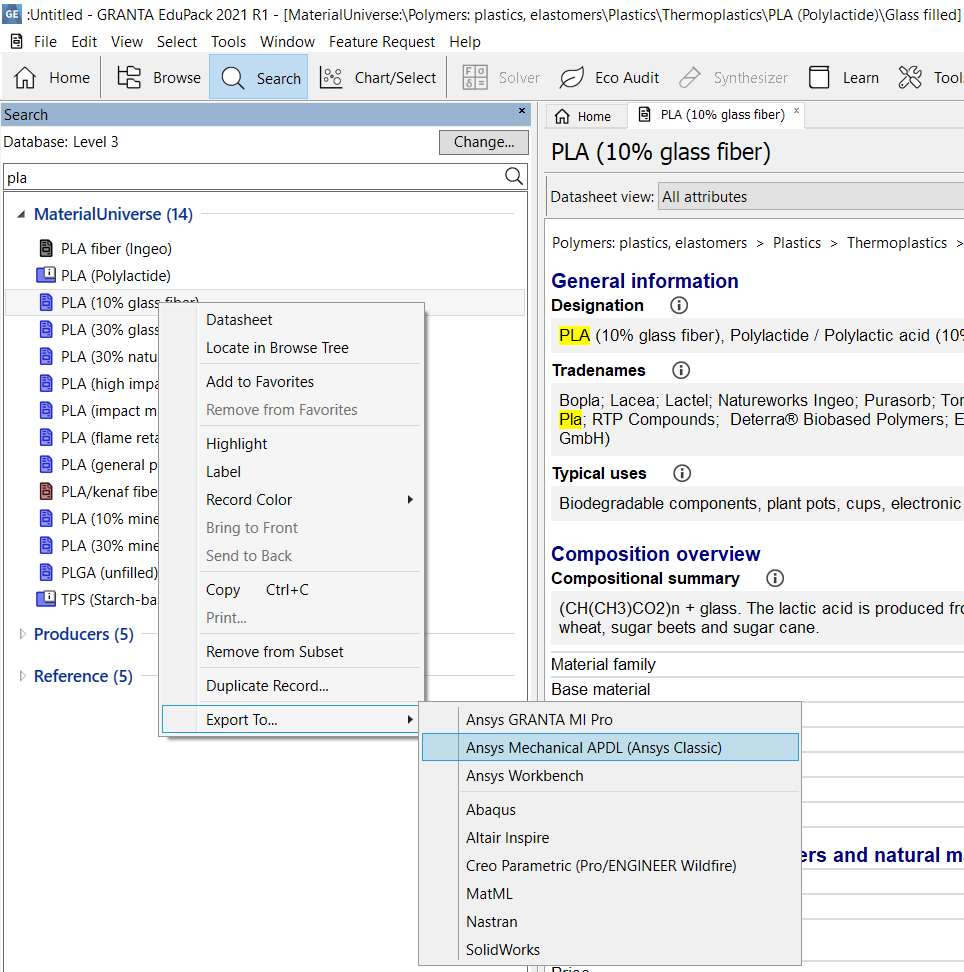Viewport: 964px width, 972px height.
Task: Click info icon beside Typical uses
Action: [x=682, y=474]
